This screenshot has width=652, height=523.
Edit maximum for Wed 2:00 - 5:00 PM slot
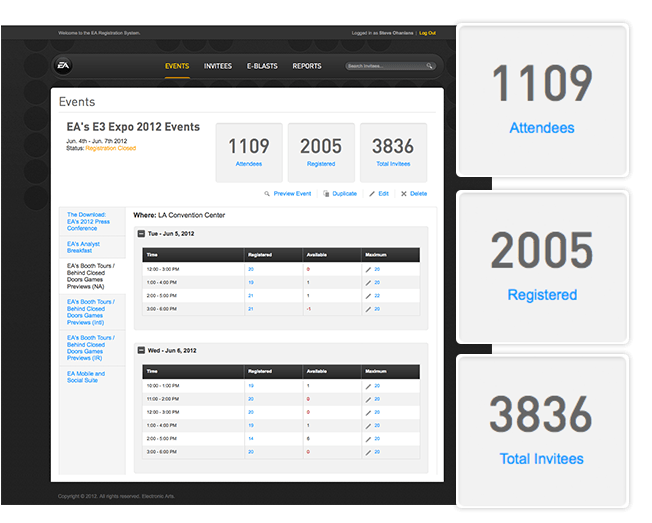point(368,440)
